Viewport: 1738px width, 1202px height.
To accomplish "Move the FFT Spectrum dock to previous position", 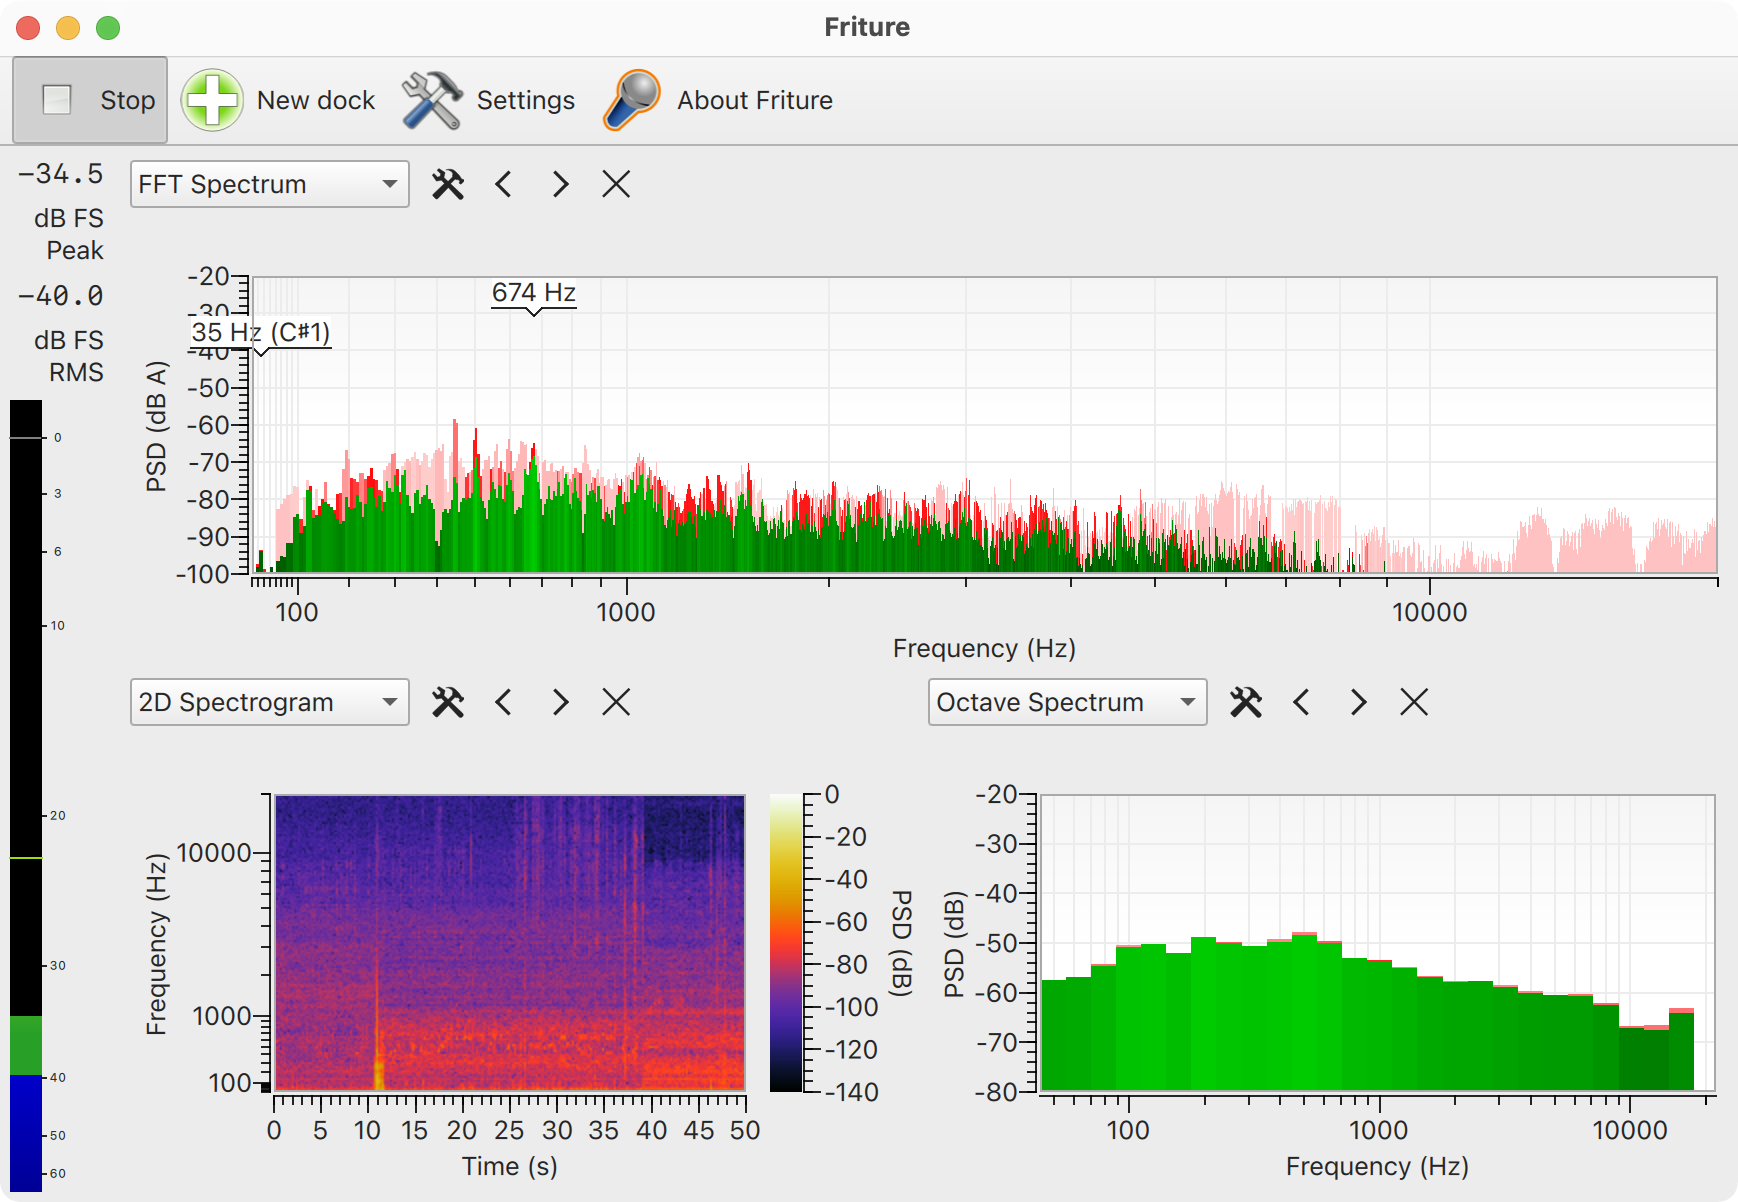I will click(504, 184).
